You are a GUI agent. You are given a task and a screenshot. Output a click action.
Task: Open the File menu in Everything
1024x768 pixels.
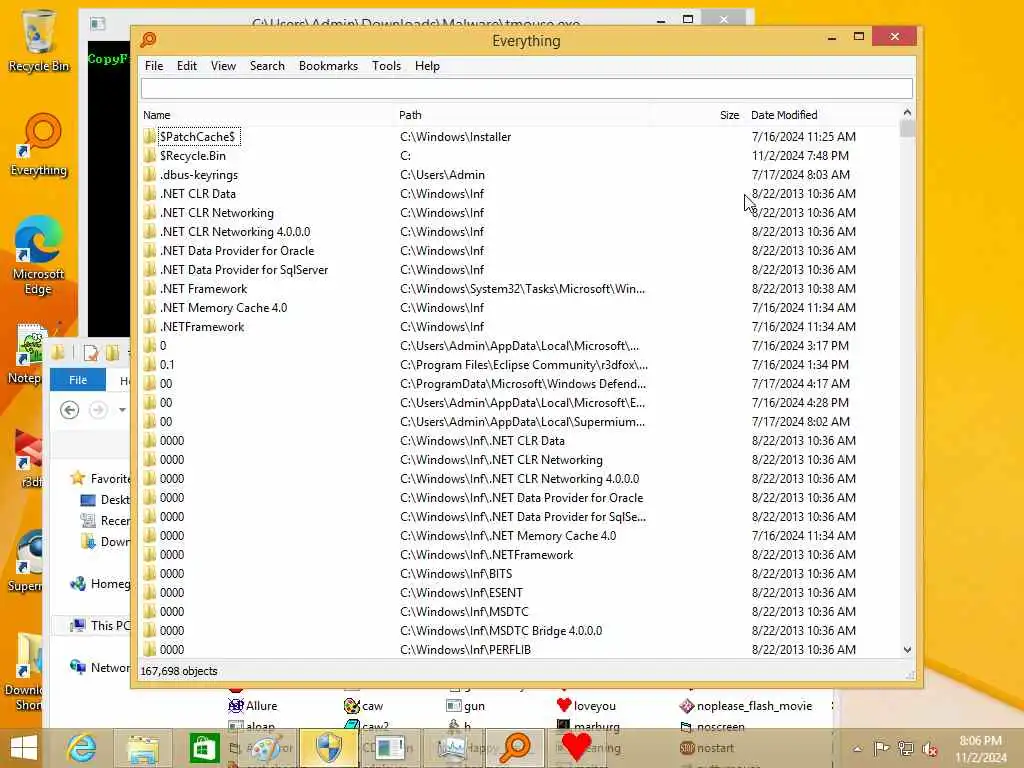coord(154,66)
